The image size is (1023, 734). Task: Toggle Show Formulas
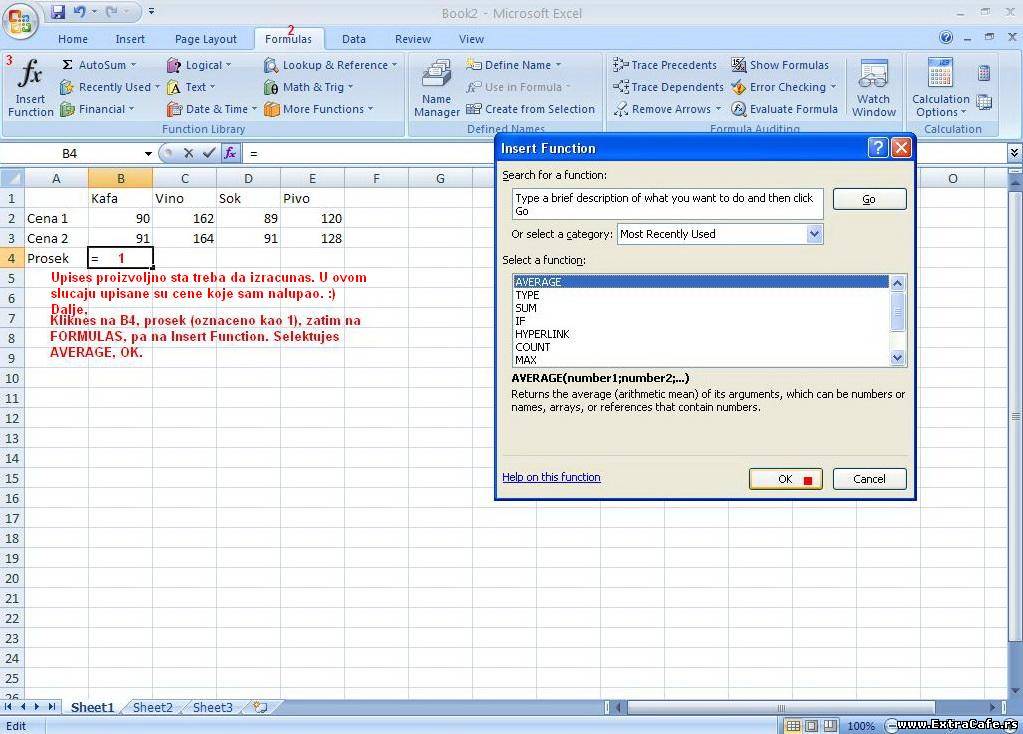point(780,65)
